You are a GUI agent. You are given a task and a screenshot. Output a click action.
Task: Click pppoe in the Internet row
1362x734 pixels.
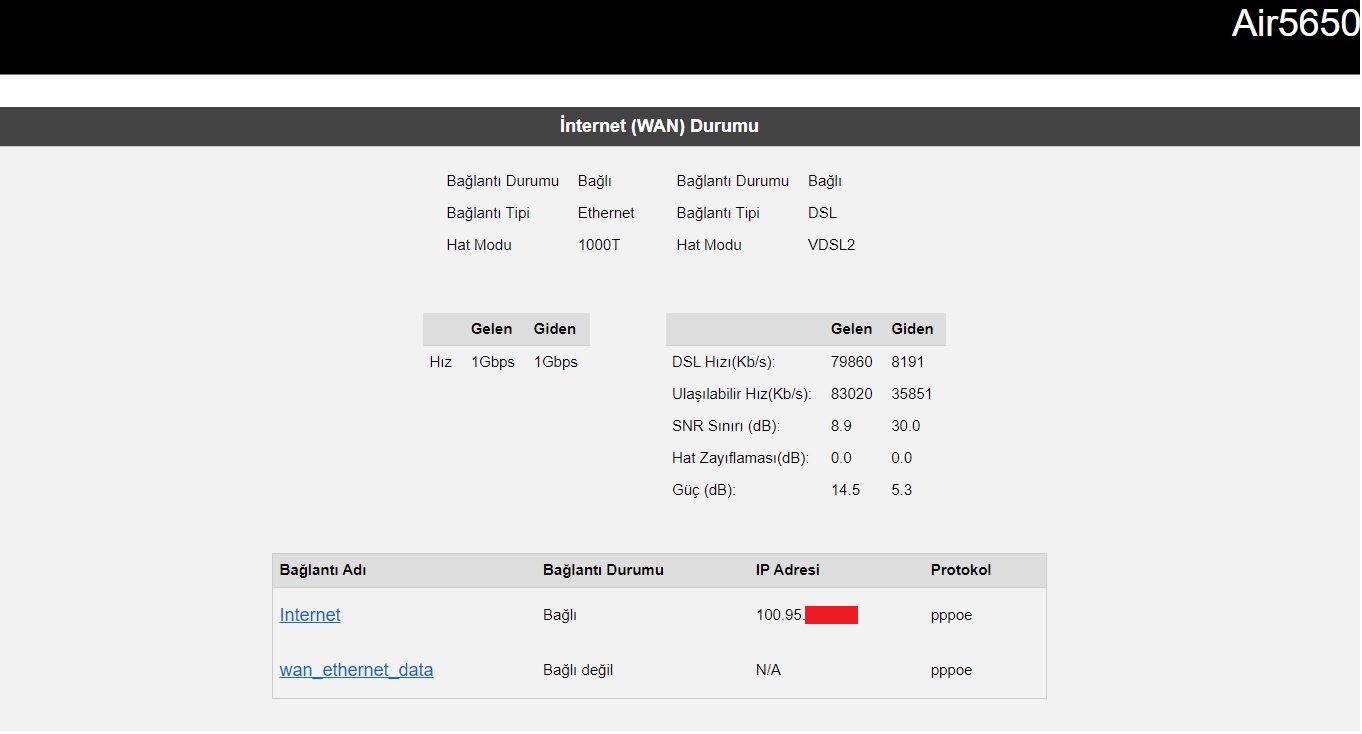click(x=951, y=615)
